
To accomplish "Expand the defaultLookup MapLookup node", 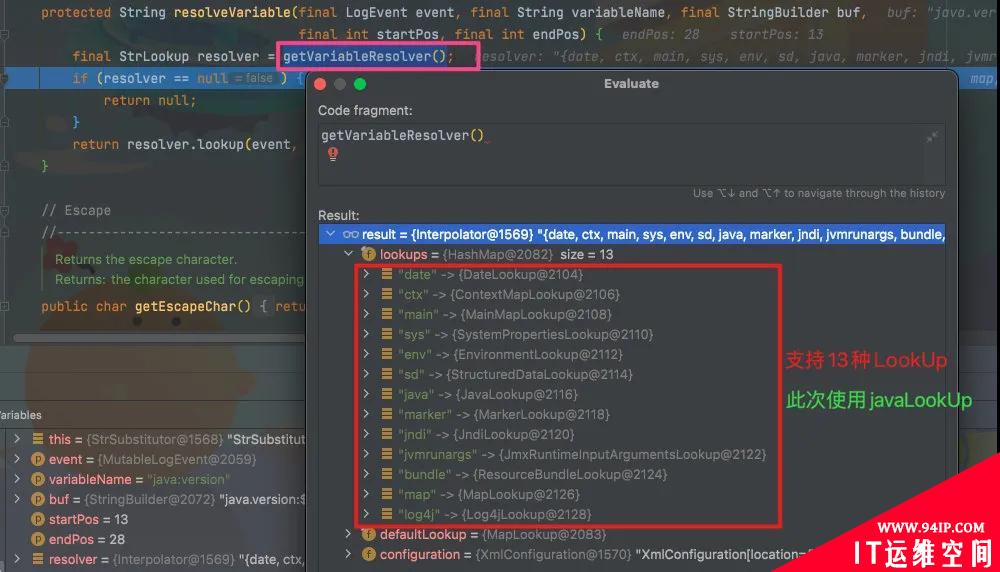I will pos(348,534).
